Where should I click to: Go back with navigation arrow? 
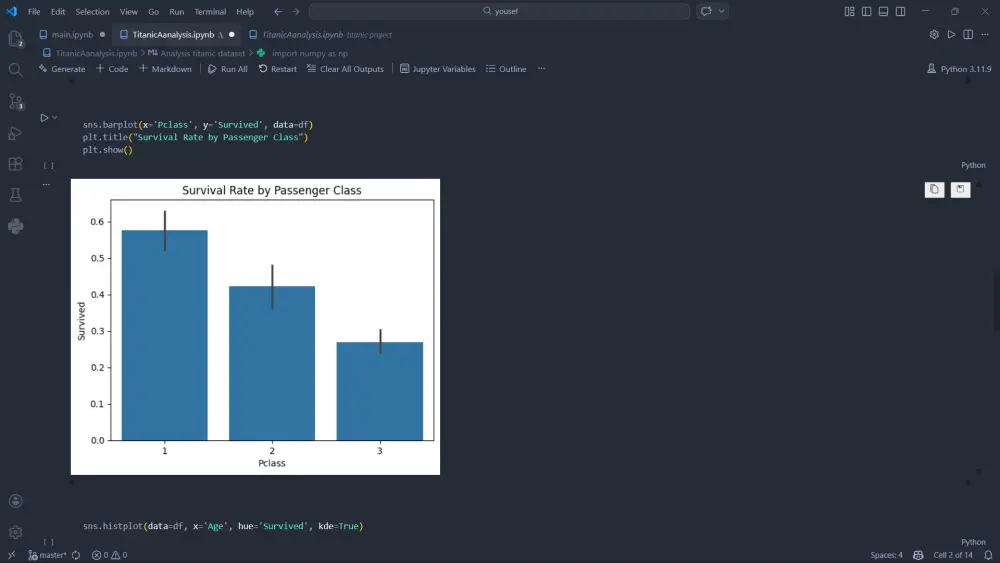pos(278,11)
